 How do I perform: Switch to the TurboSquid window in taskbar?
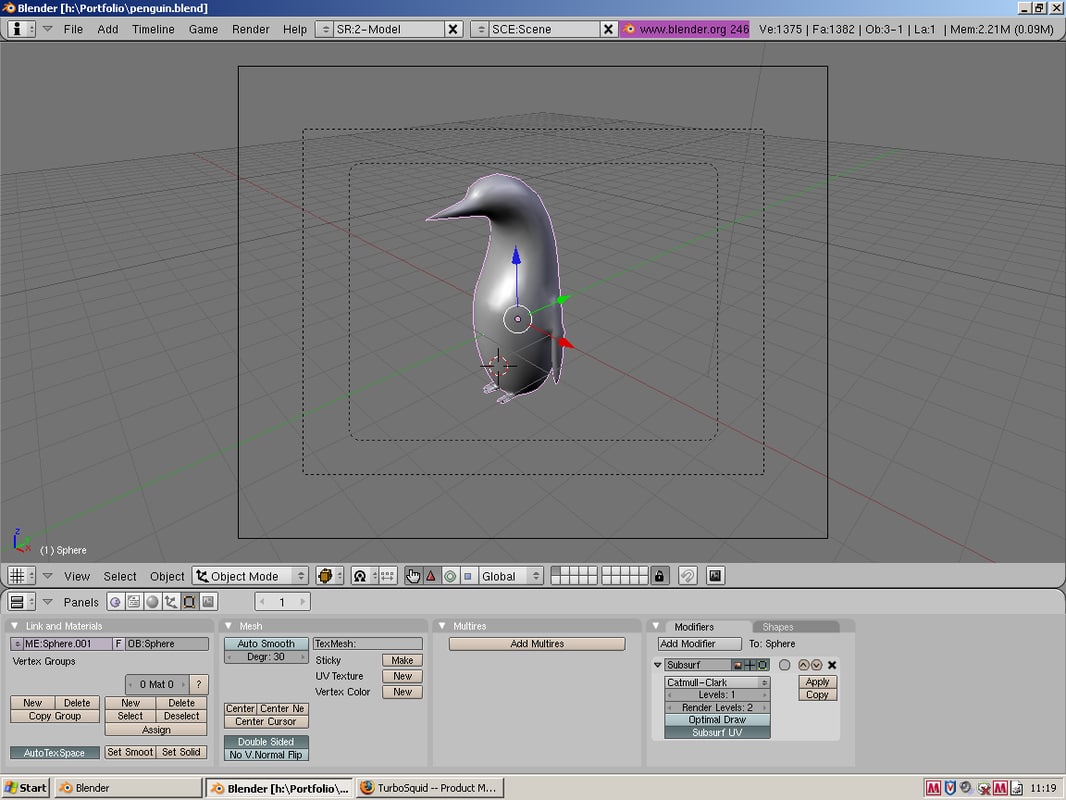tap(430, 787)
